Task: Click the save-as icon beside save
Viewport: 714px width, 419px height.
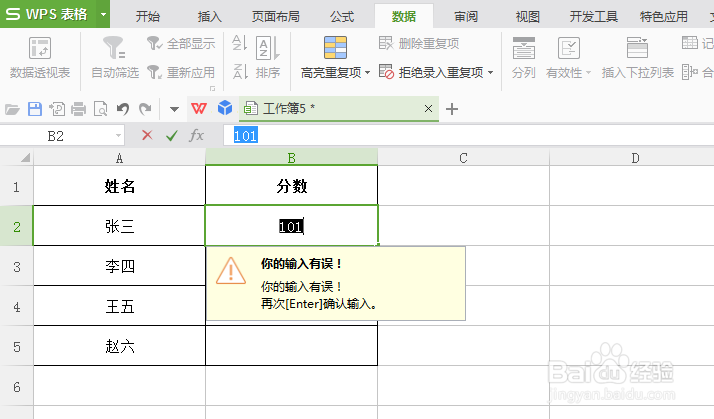Action: [57, 109]
